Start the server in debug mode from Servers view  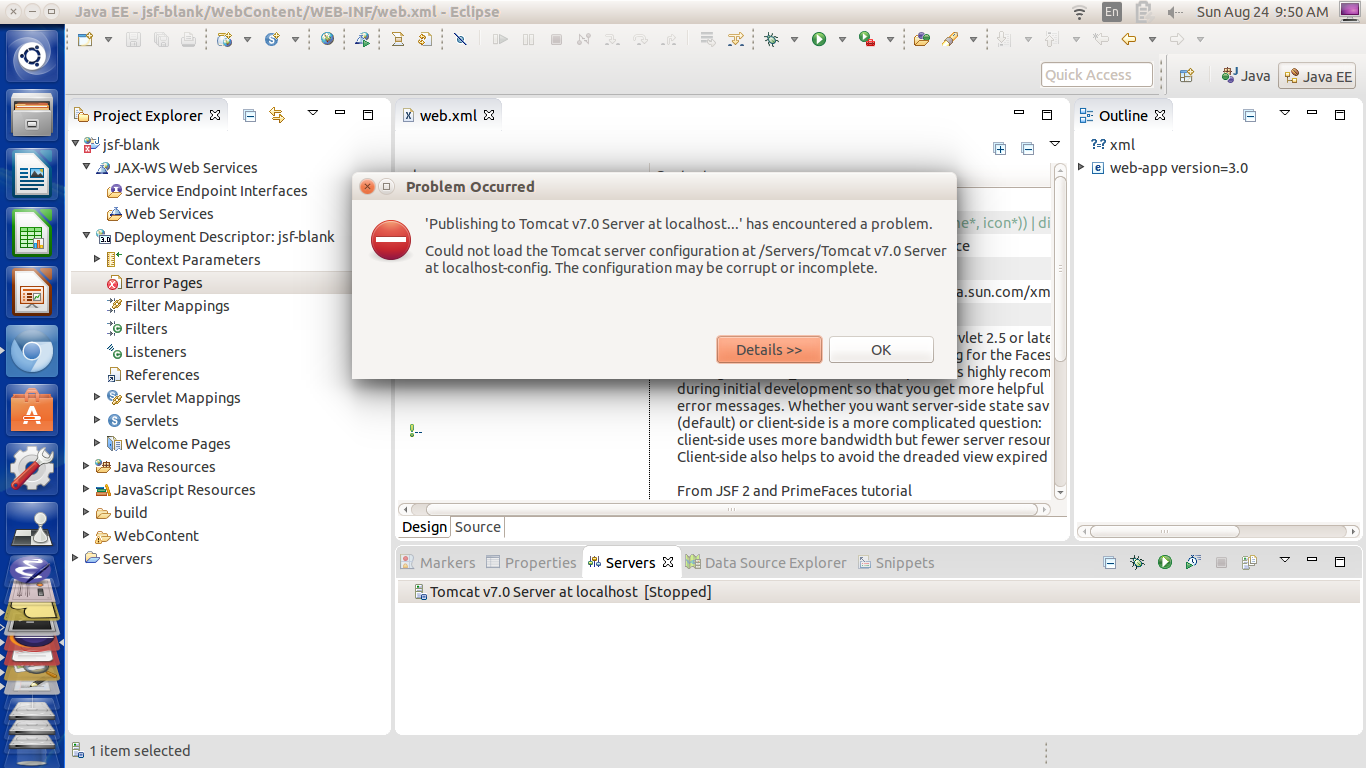click(x=1137, y=563)
